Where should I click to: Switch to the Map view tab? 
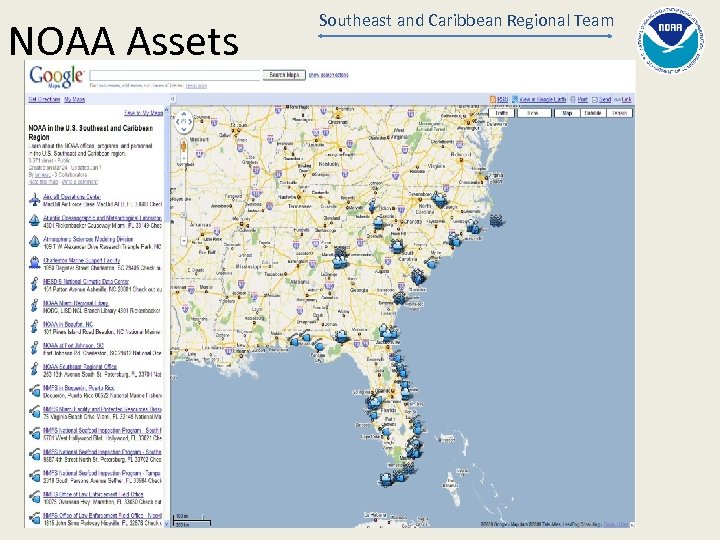[x=567, y=113]
